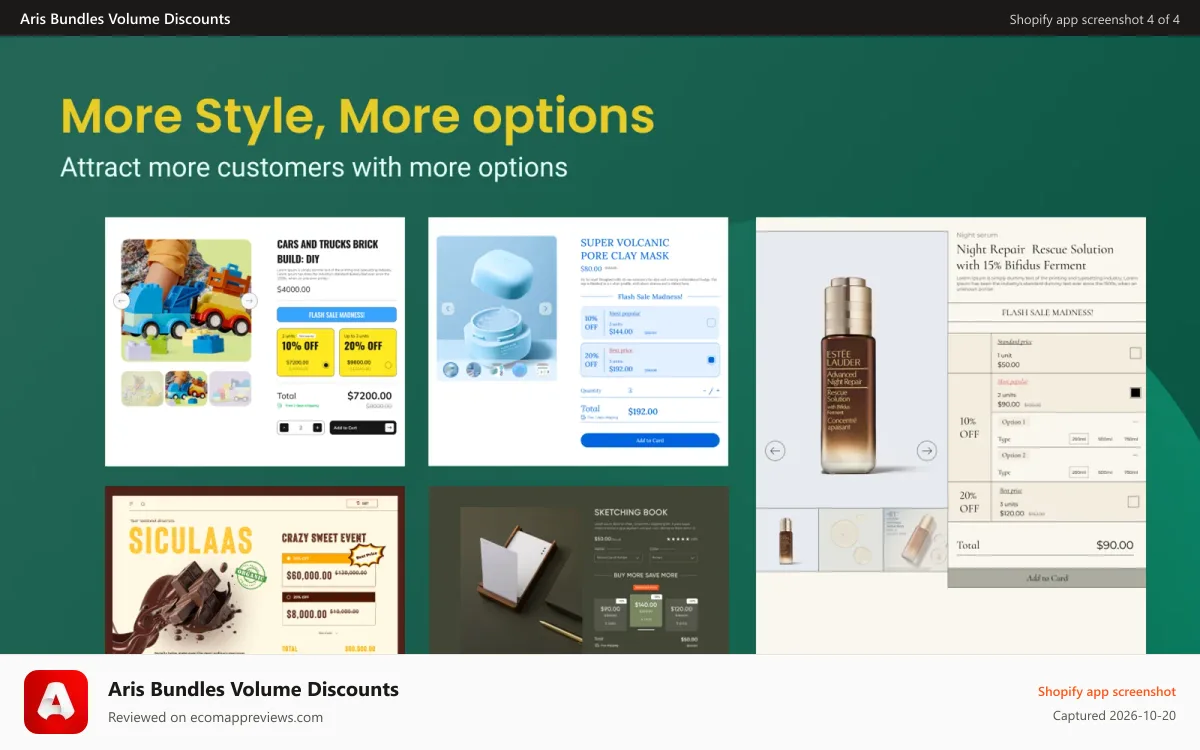
Task: Toggle the Most popular 2 units checkbox
Action: 1135,393
